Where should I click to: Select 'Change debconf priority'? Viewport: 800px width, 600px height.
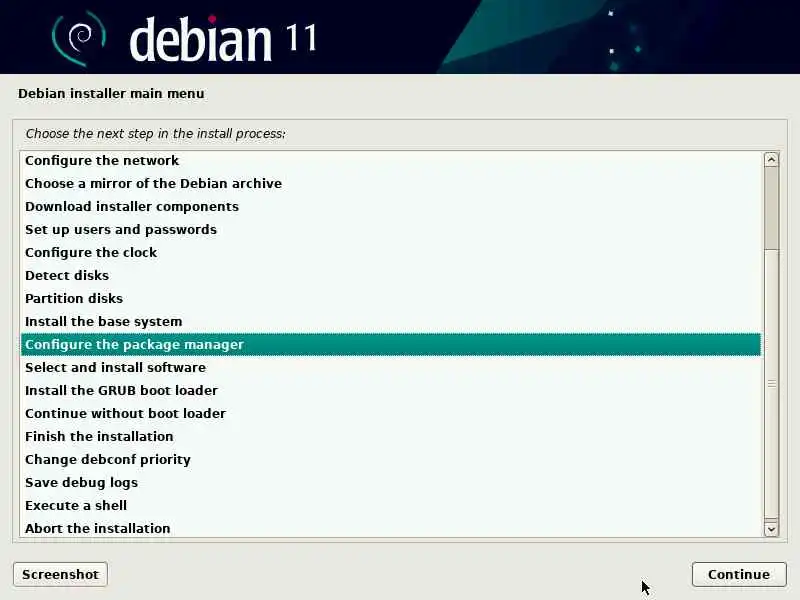(x=391, y=459)
